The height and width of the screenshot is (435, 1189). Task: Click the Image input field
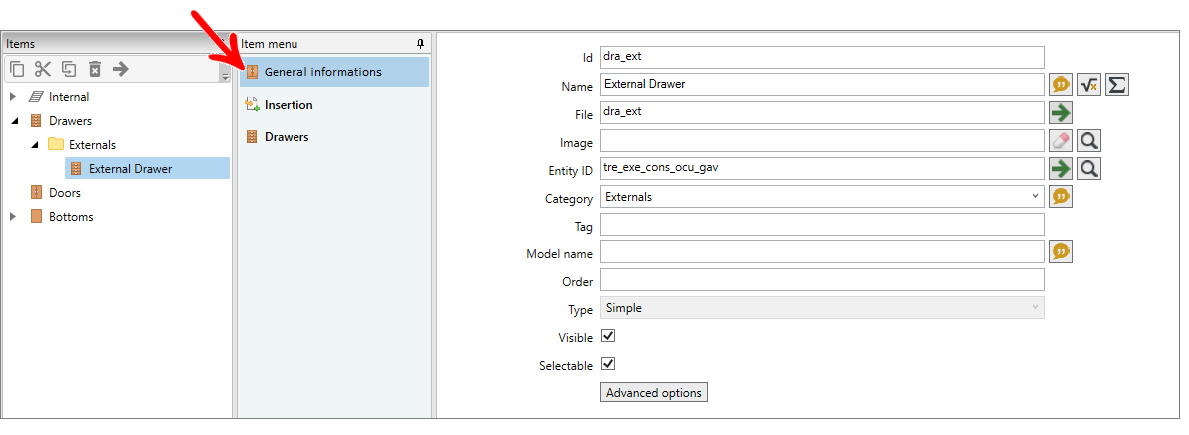point(822,140)
